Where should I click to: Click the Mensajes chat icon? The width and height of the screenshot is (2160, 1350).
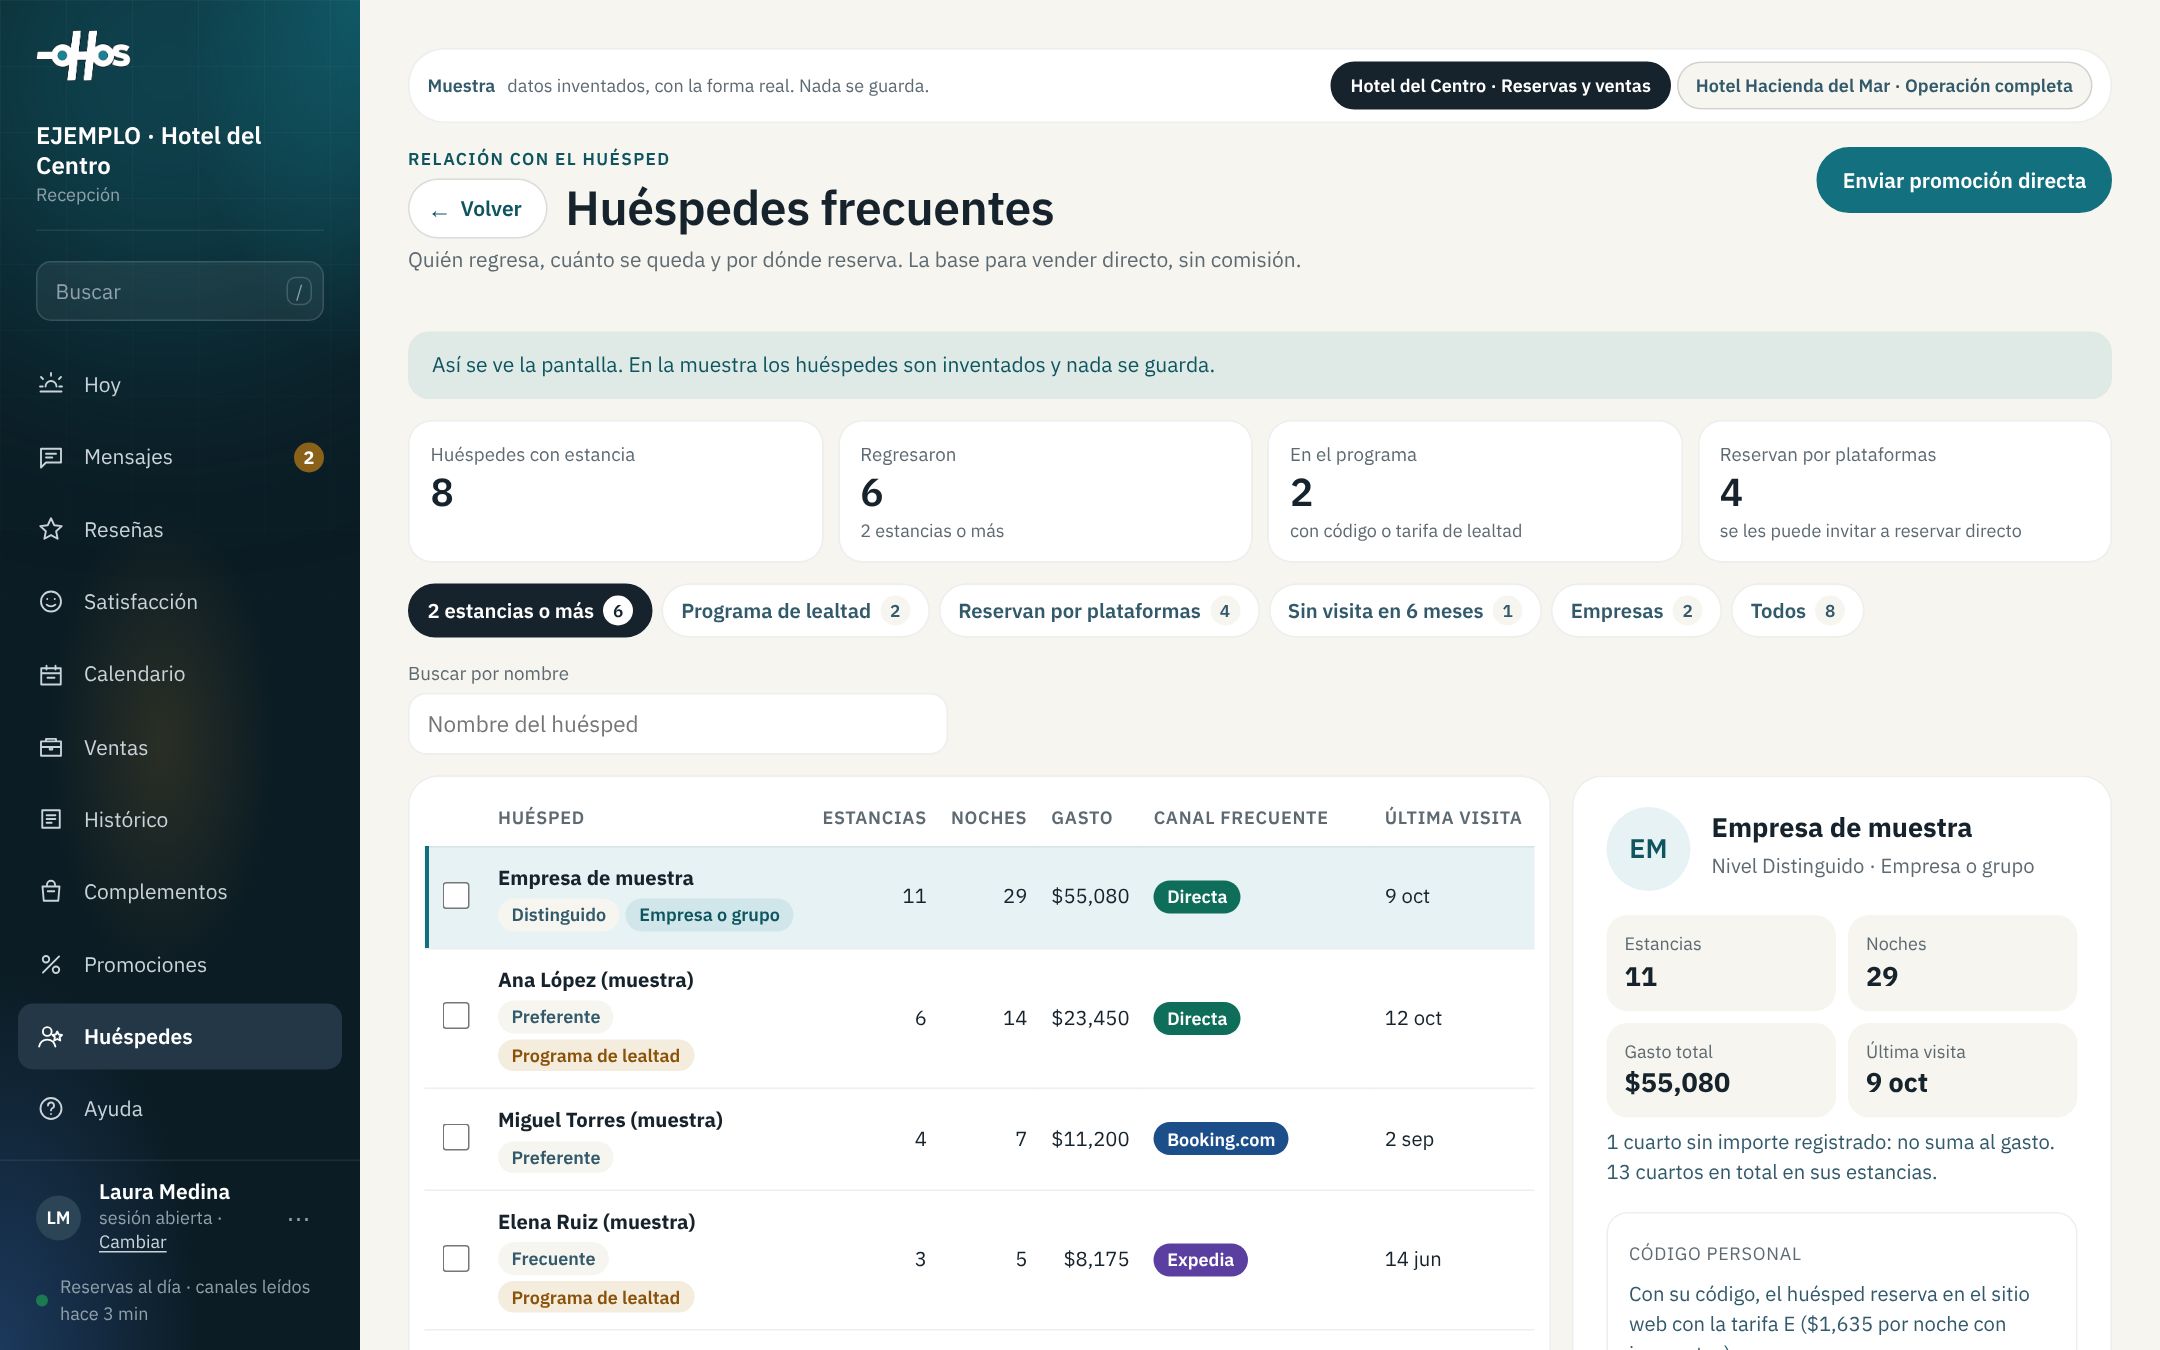(51, 457)
